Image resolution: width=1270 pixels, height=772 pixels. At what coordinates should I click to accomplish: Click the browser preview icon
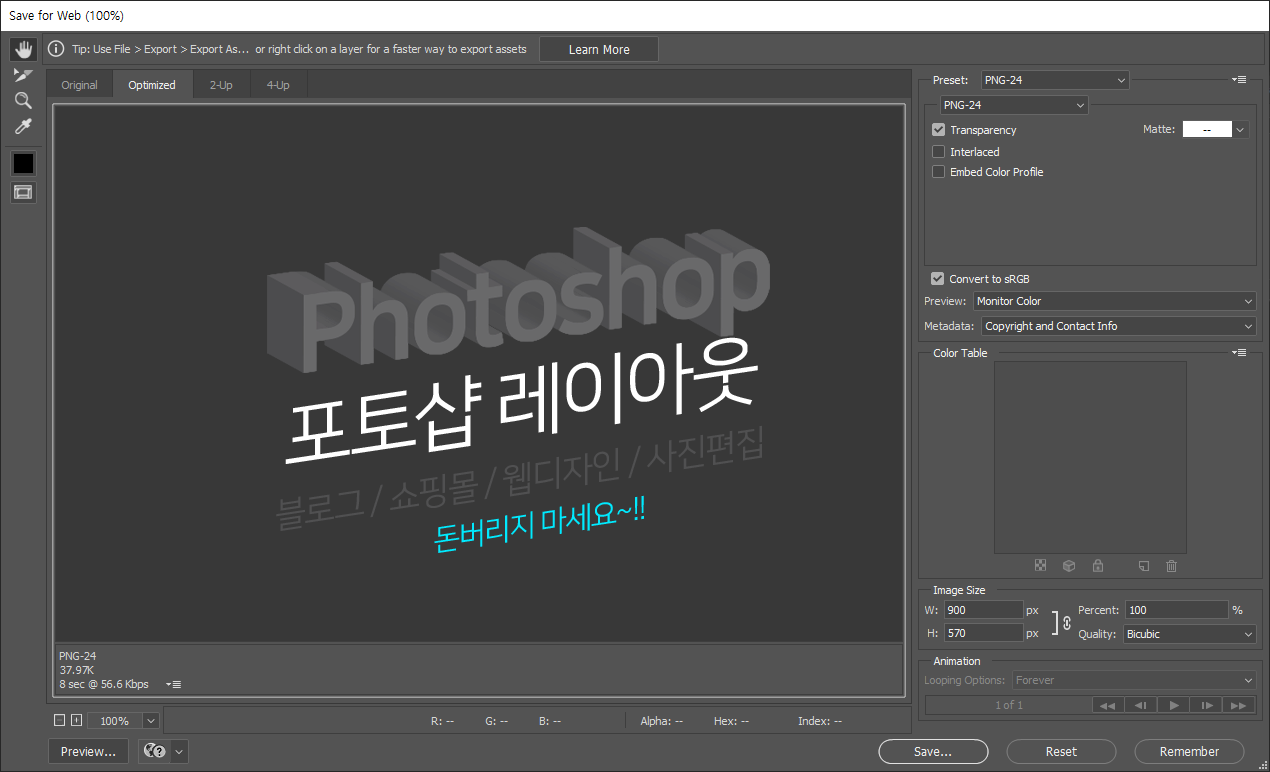(x=154, y=751)
